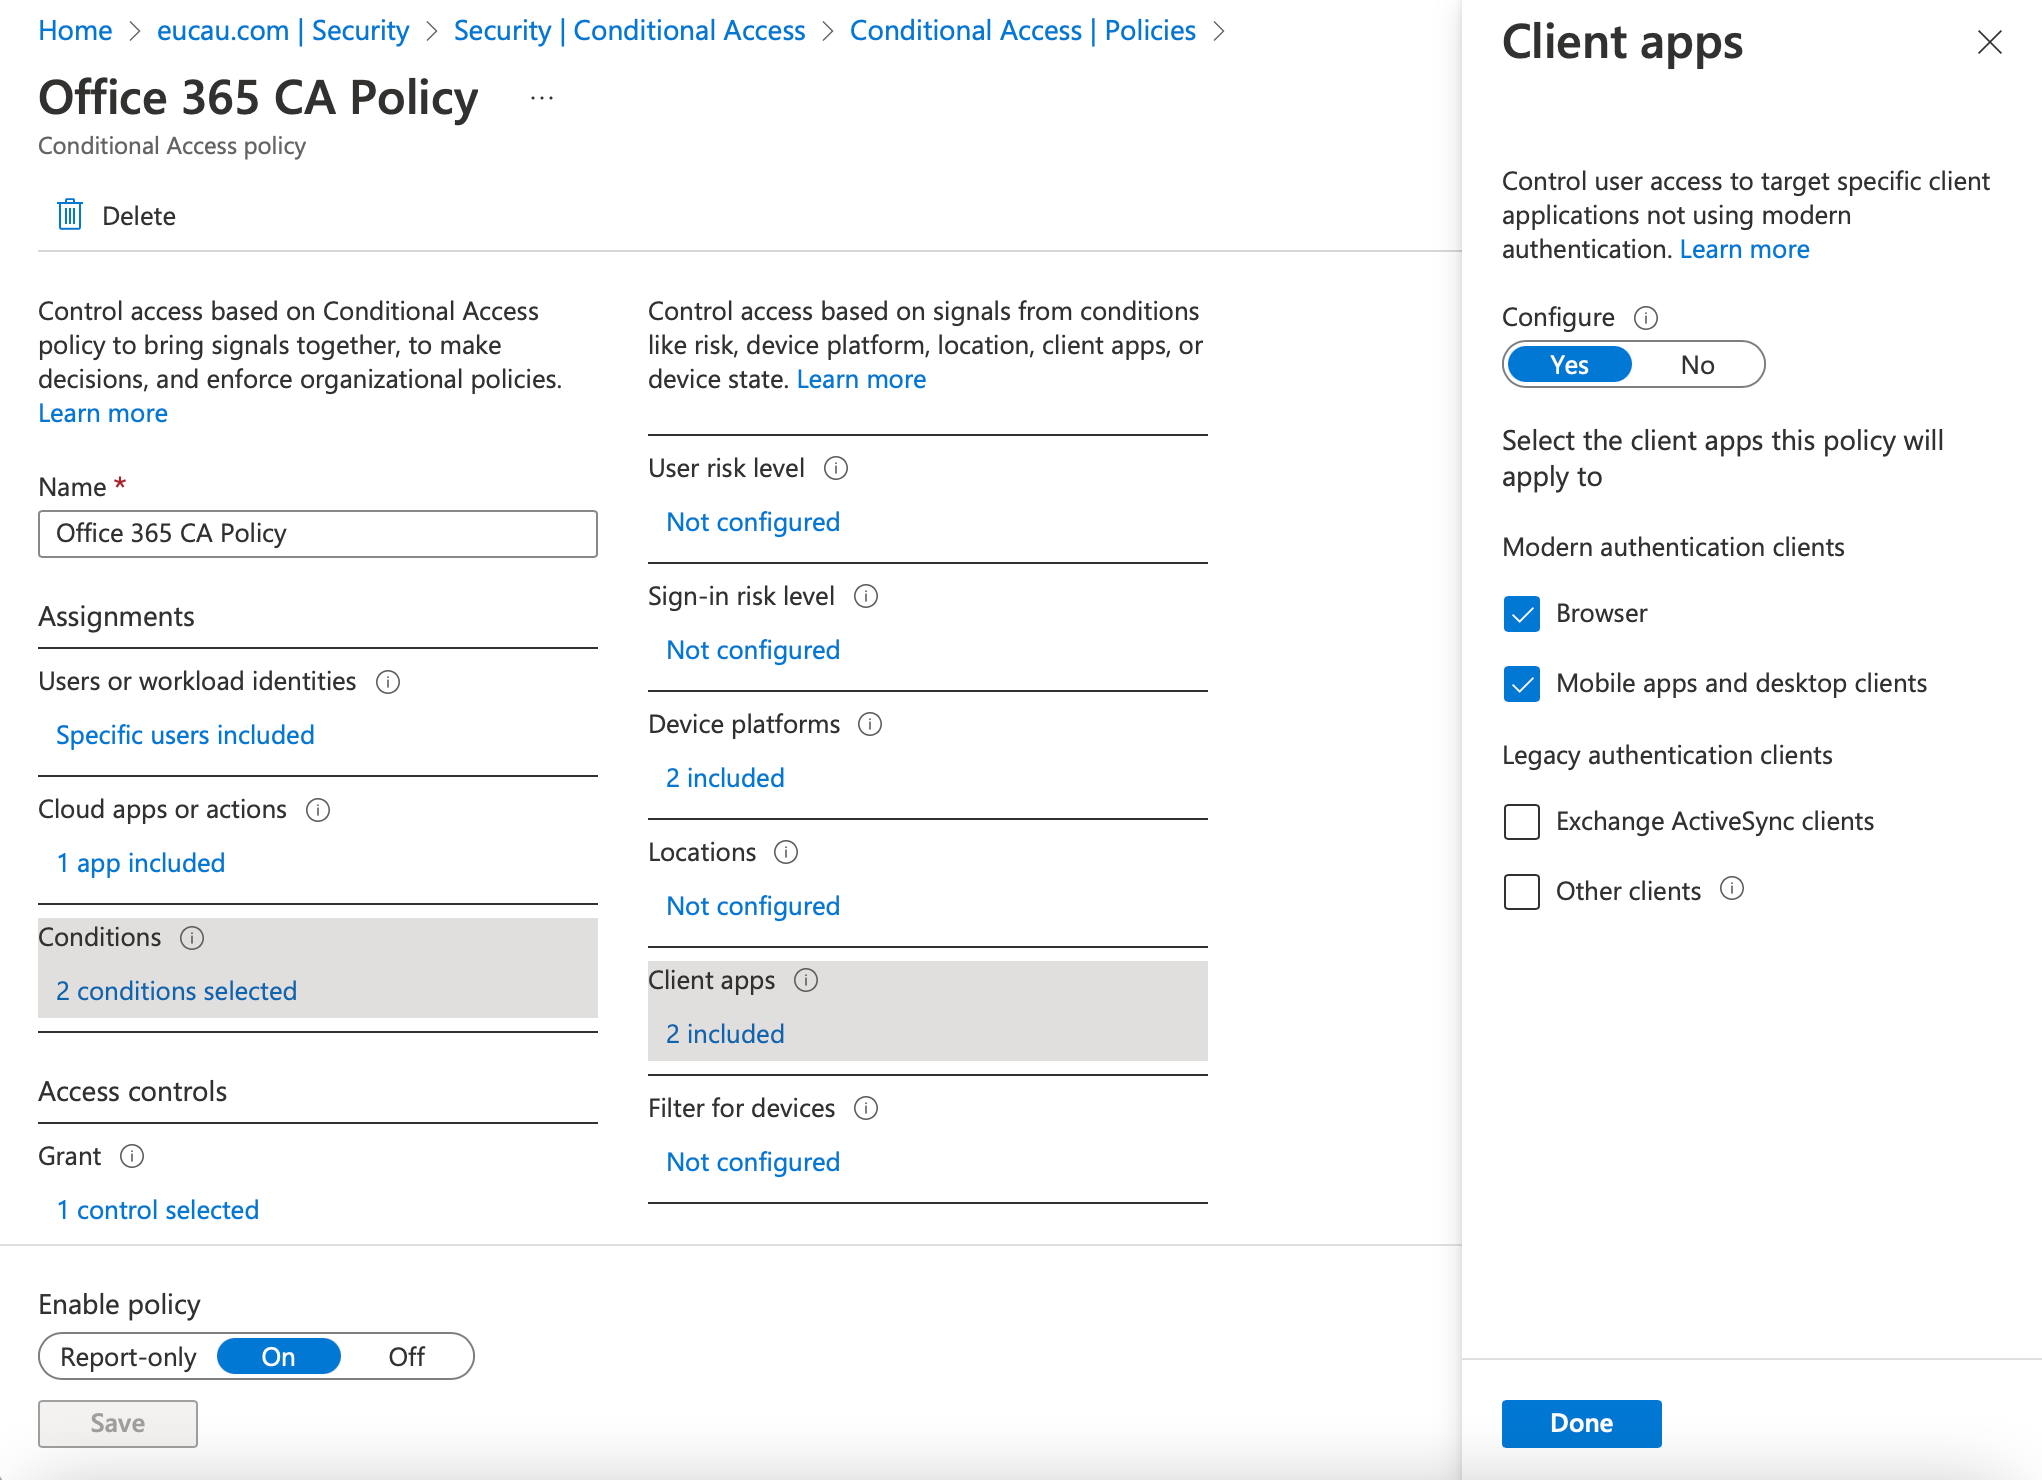2042x1480 pixels.
Task: Click the info icon beside Device platforms
Action: 870,724
